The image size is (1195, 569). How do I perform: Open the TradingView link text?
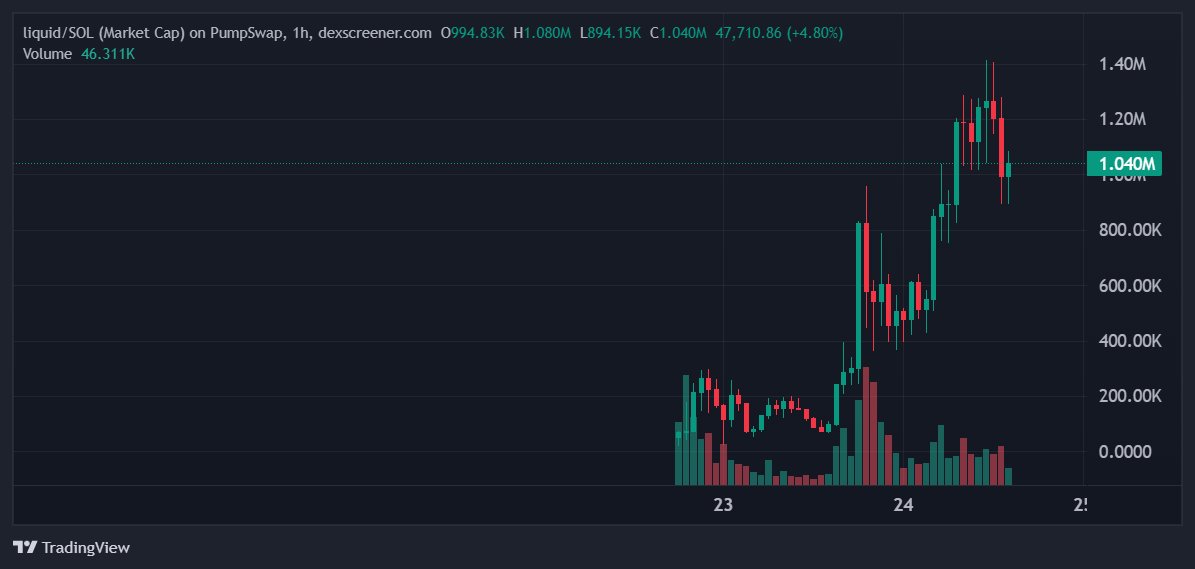point(86,547)
